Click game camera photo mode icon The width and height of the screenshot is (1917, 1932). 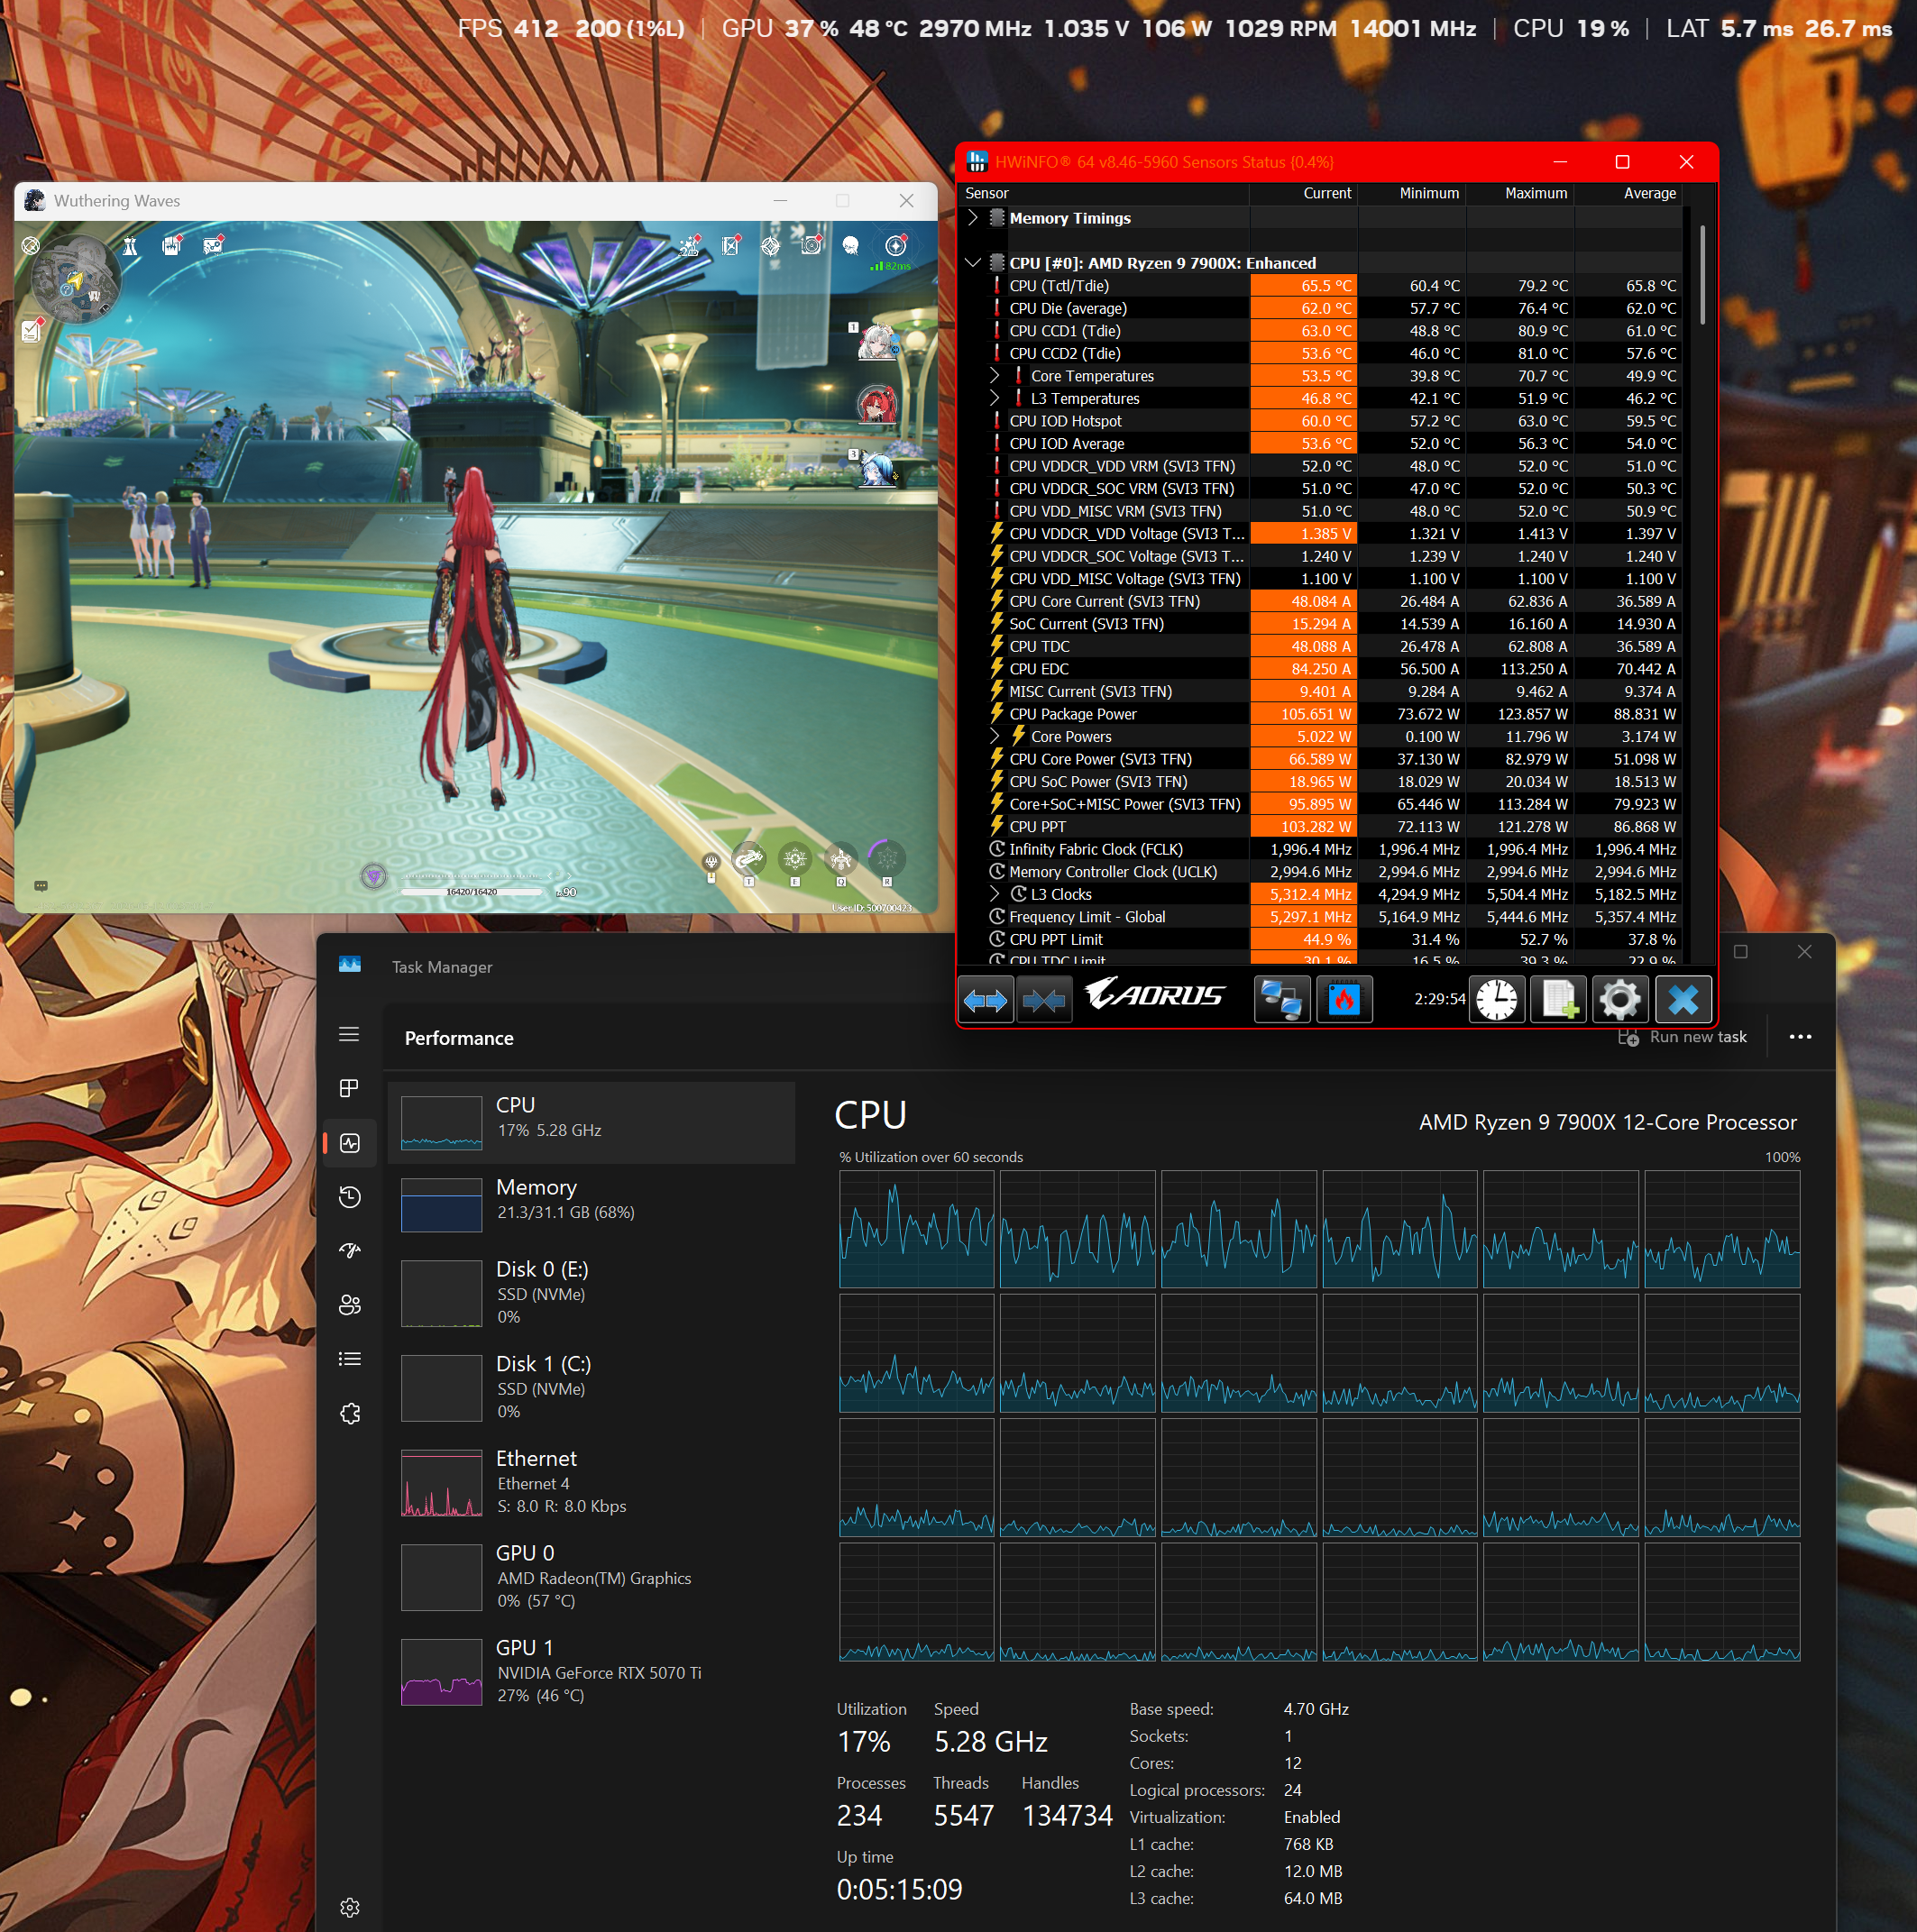point(811,246)
